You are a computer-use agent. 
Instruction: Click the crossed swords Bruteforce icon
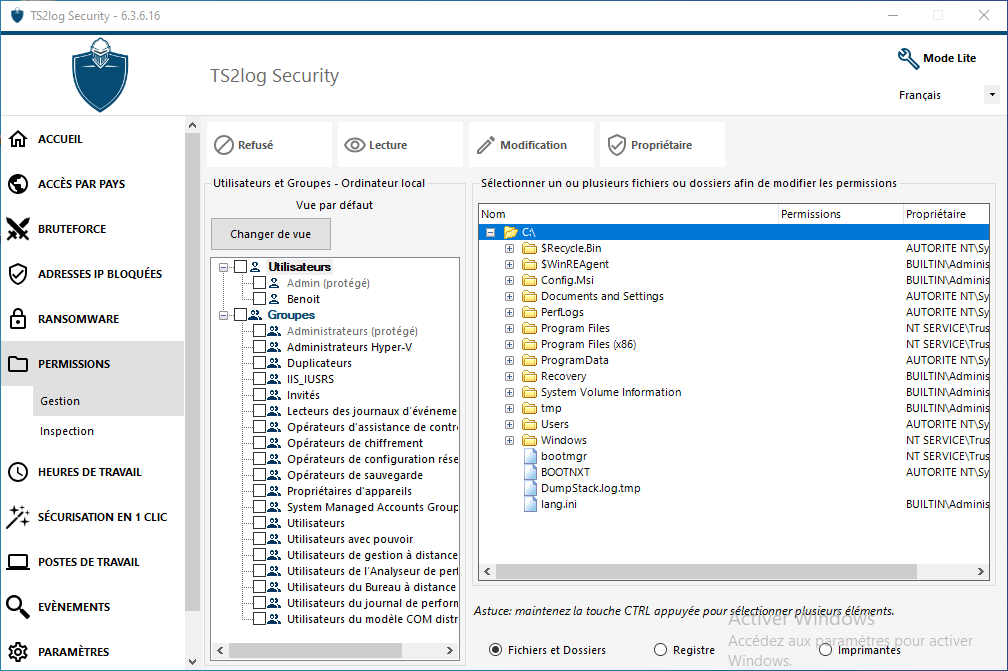pos(18,229)
